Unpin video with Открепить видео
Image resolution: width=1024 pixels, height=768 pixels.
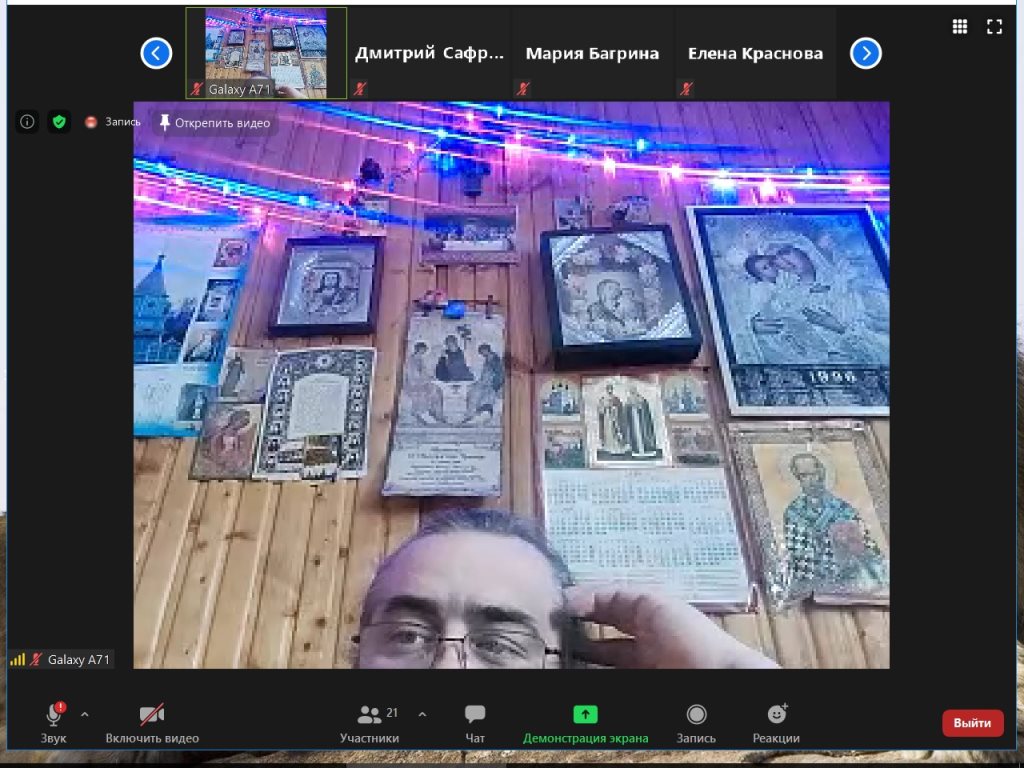coord(215,122)
